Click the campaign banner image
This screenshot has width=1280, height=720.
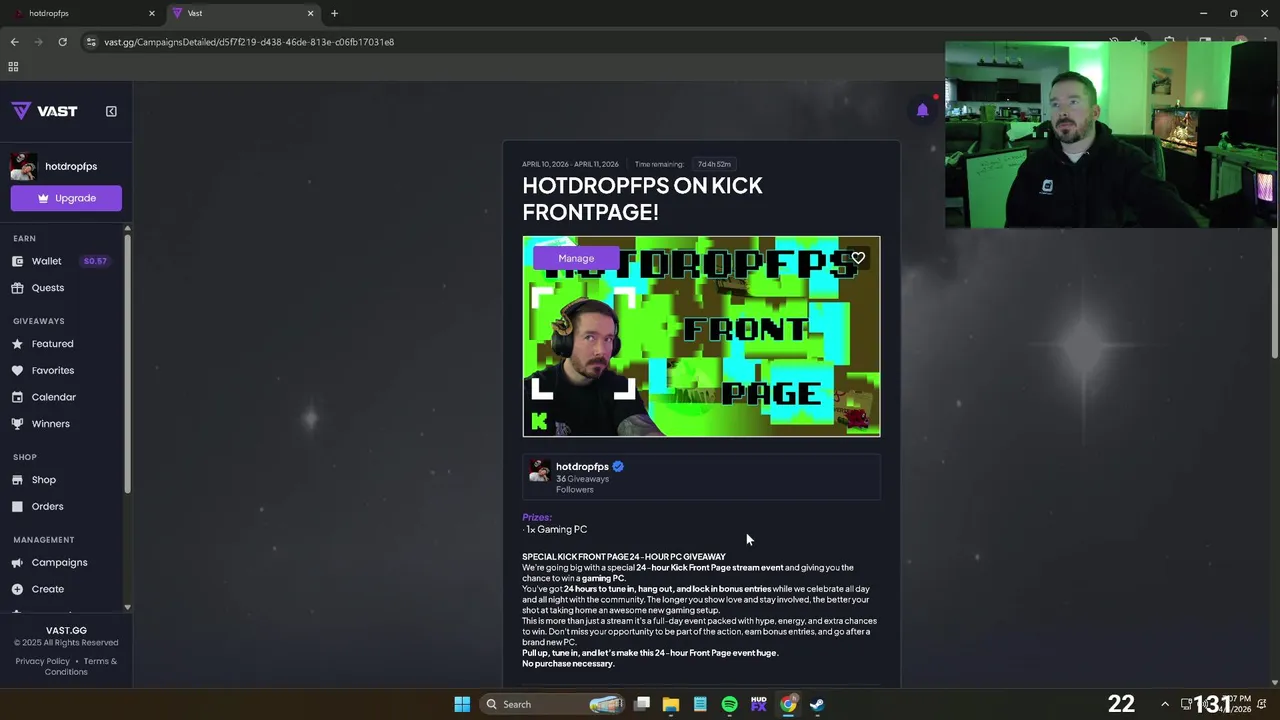tap(701, 337)
